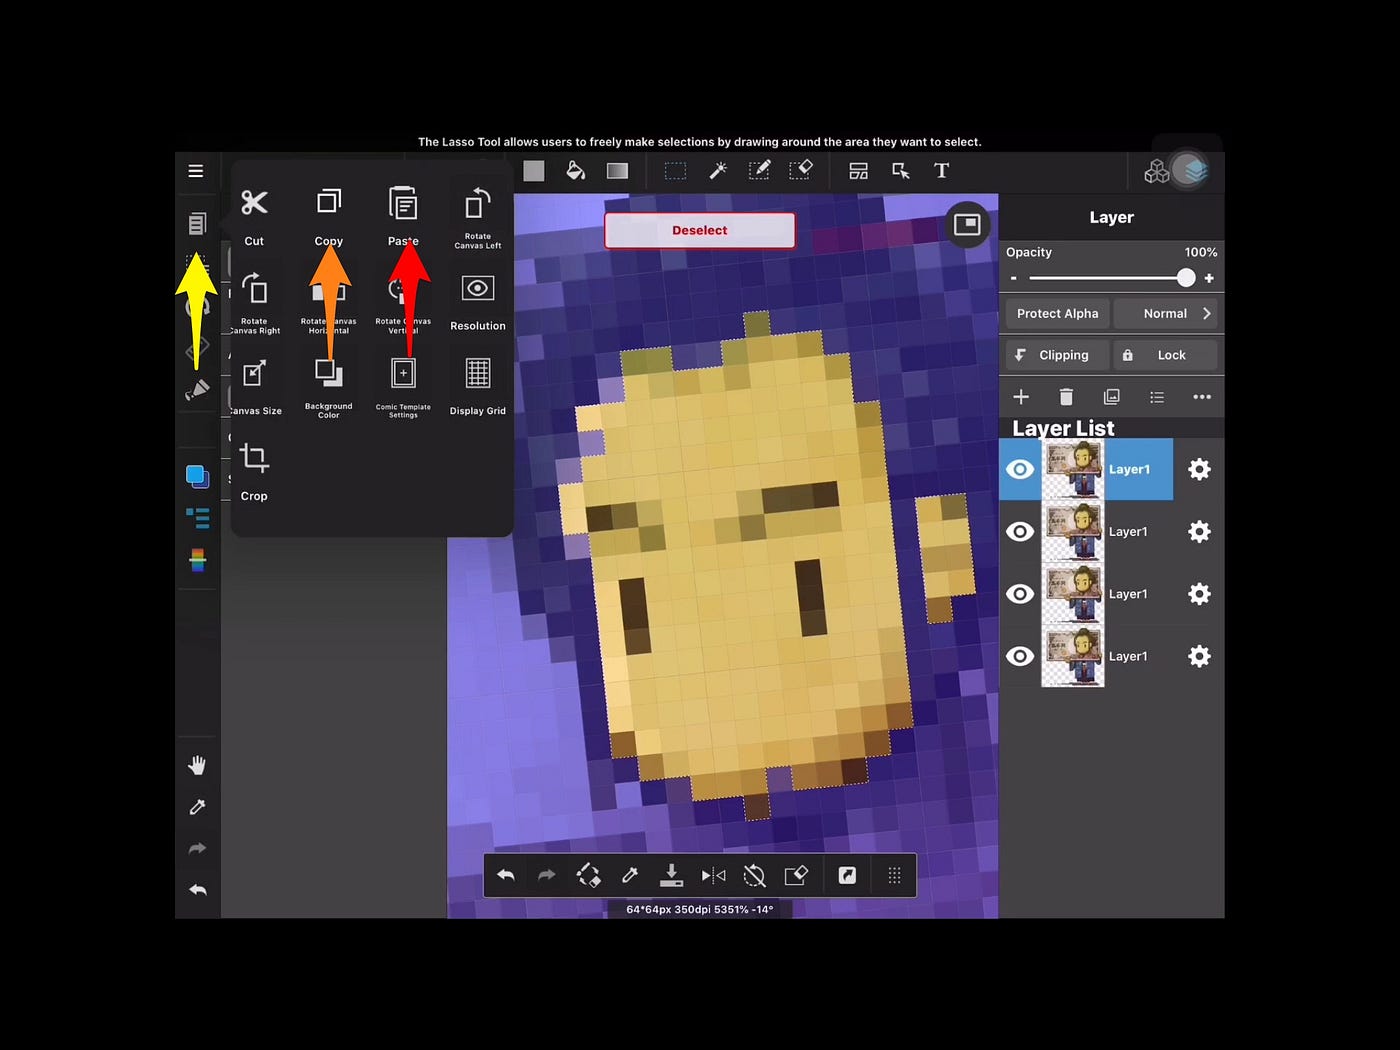Toggle layer Clipping
The height and width of the screenshot is (1050, 1400).
[1057, 355]
